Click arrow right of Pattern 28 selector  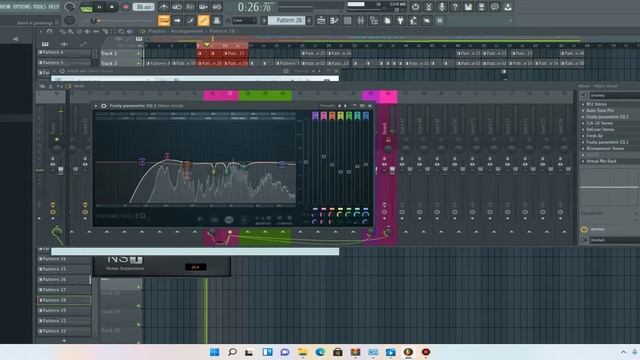coord(309,20)
